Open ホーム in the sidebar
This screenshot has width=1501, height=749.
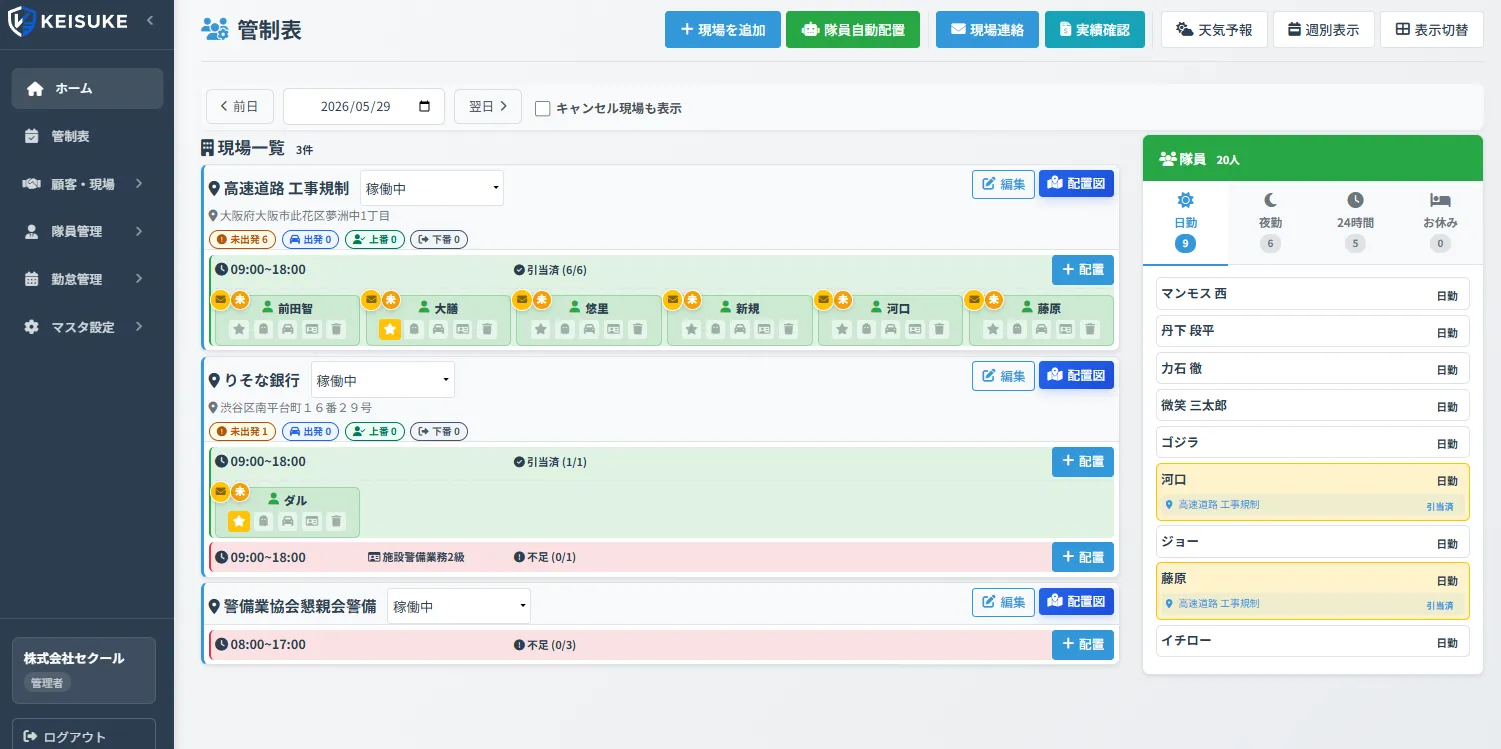[x=87, y=88]
